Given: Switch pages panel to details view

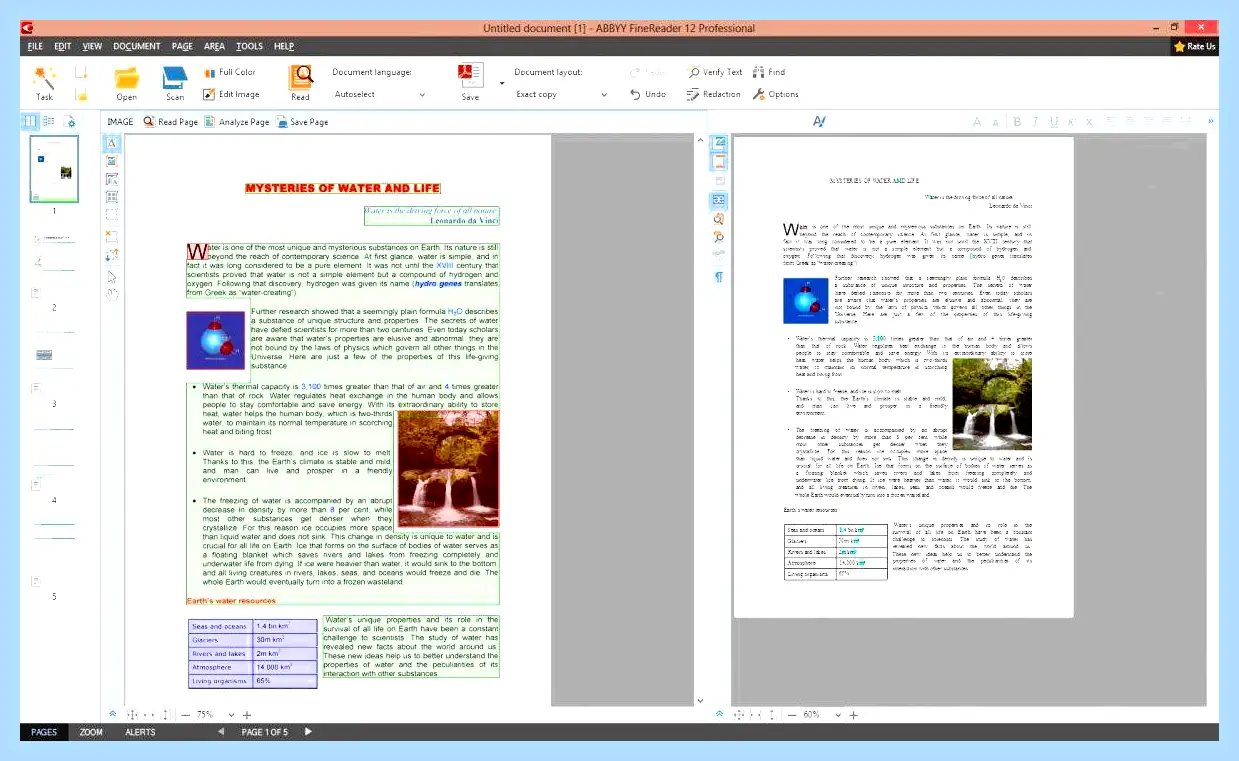Looking at the screenshot, I should pos(49,121).
